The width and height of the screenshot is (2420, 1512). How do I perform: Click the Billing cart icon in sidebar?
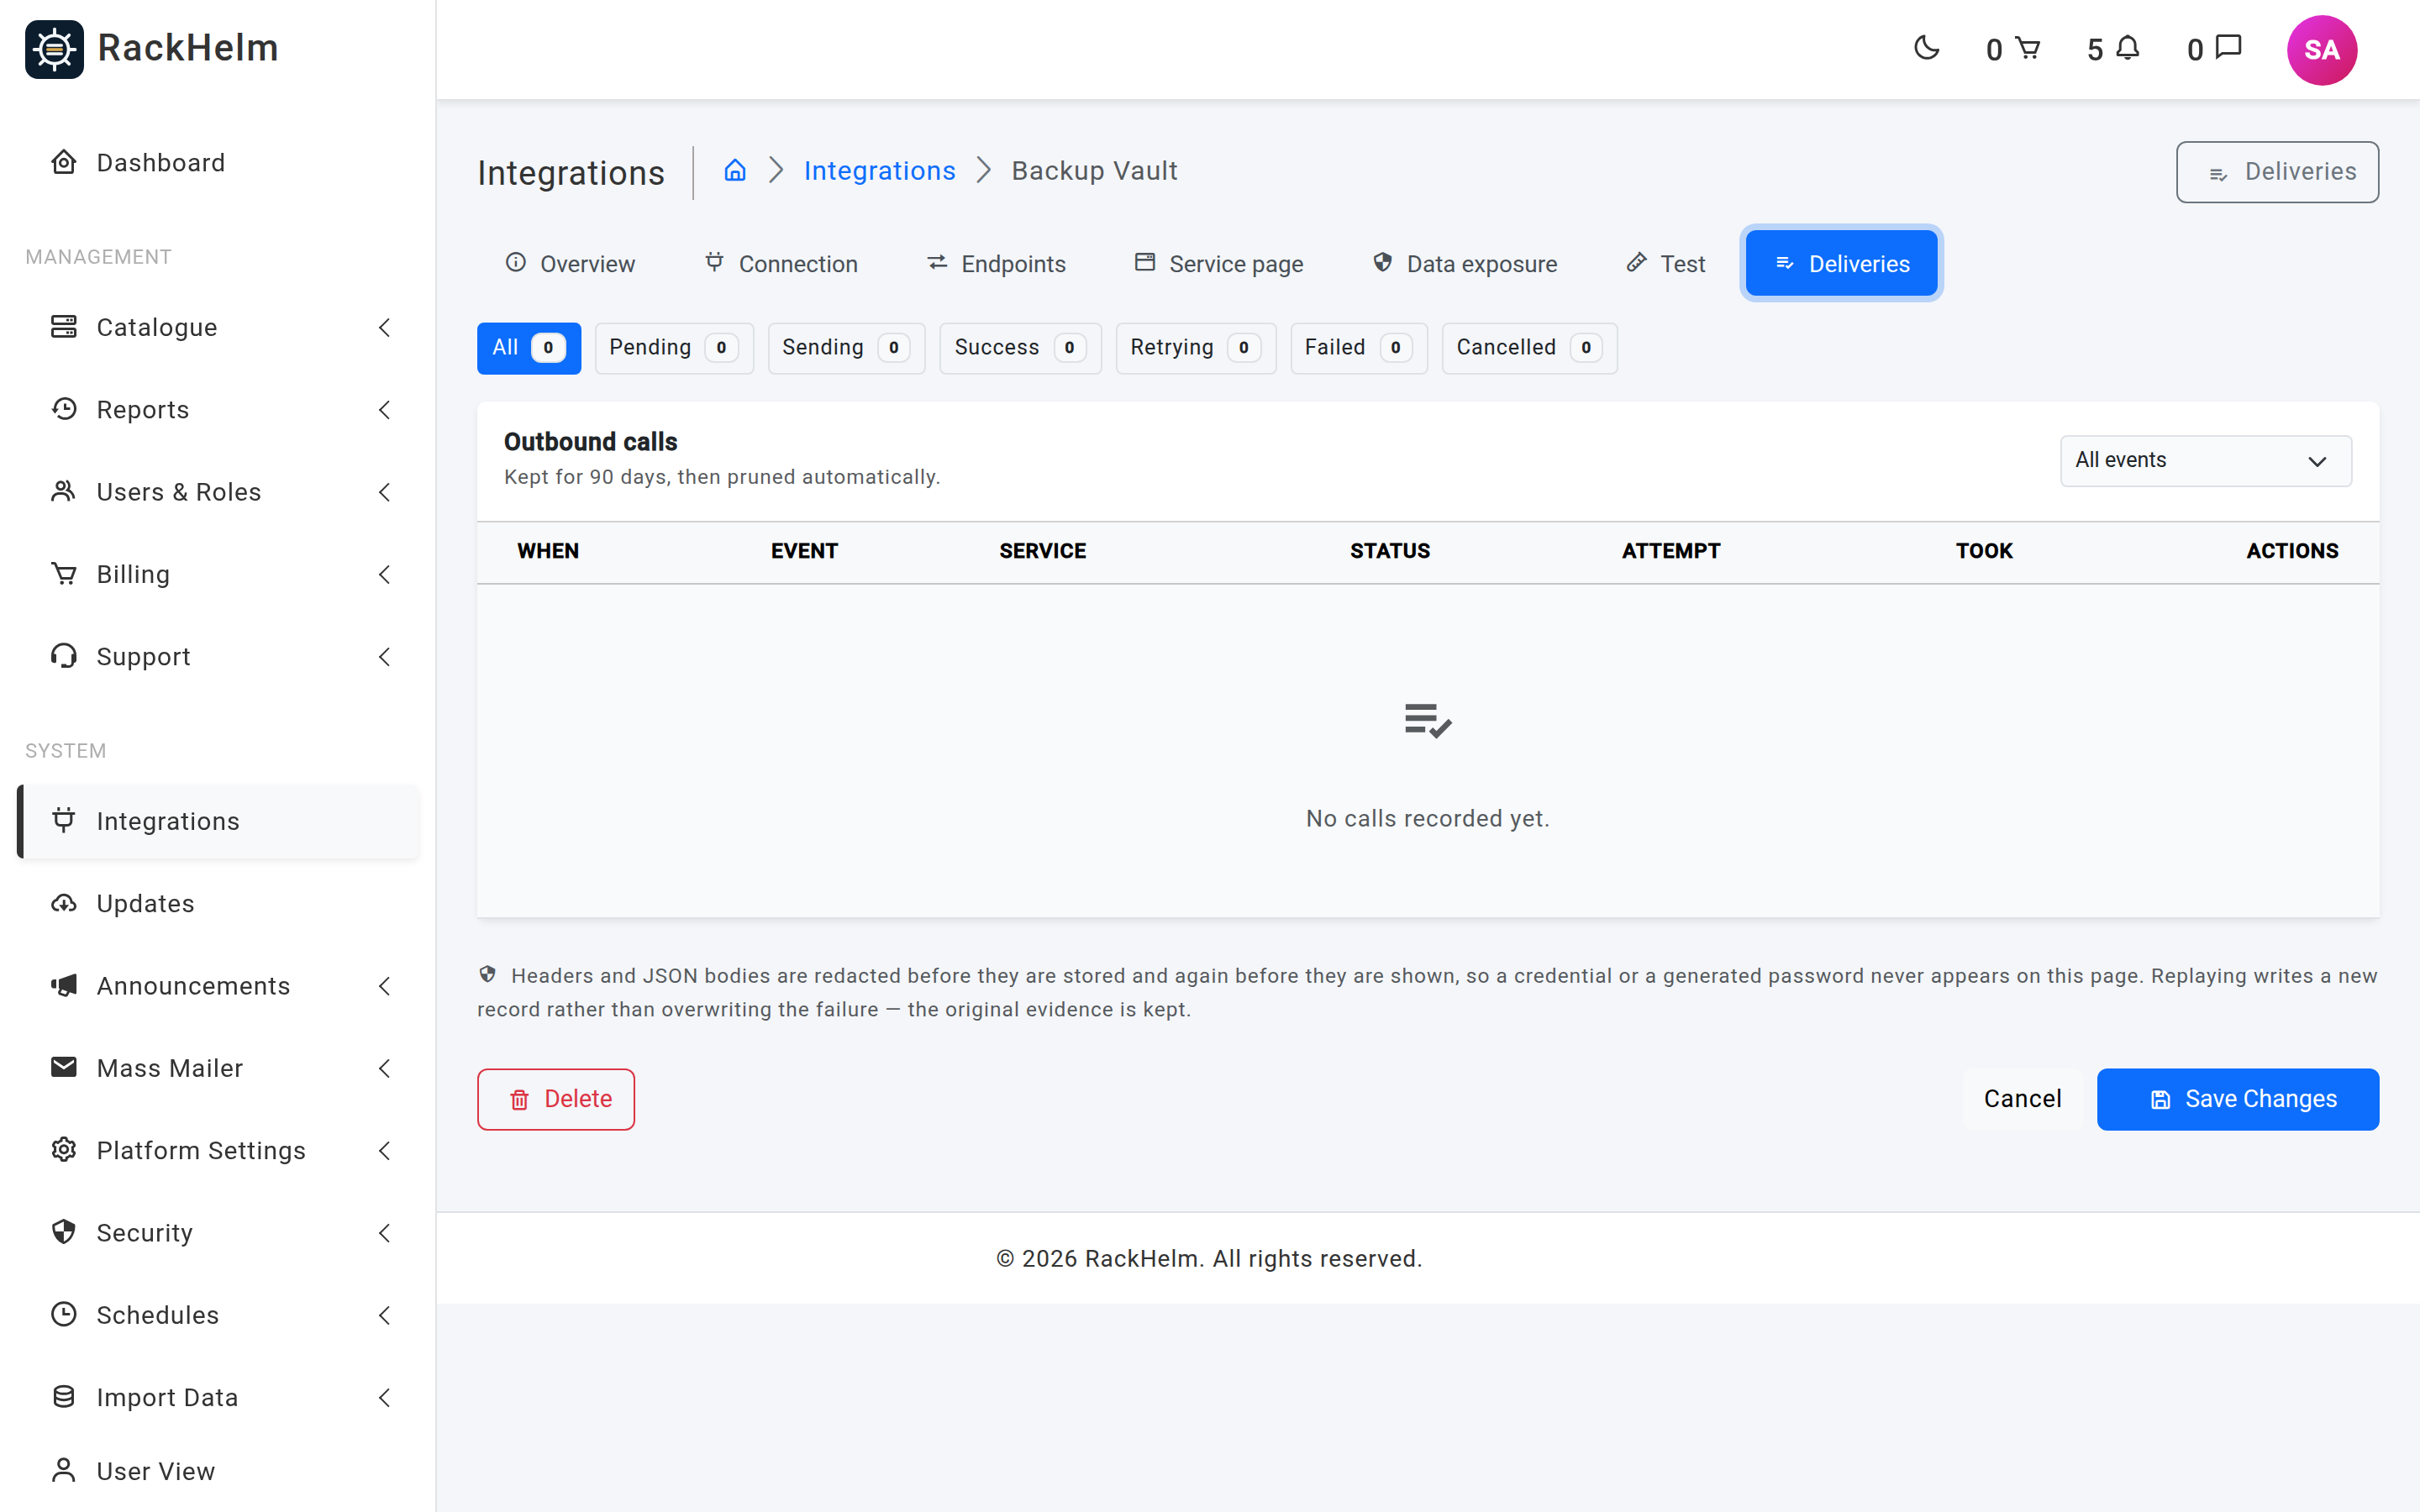coord(64,574)
